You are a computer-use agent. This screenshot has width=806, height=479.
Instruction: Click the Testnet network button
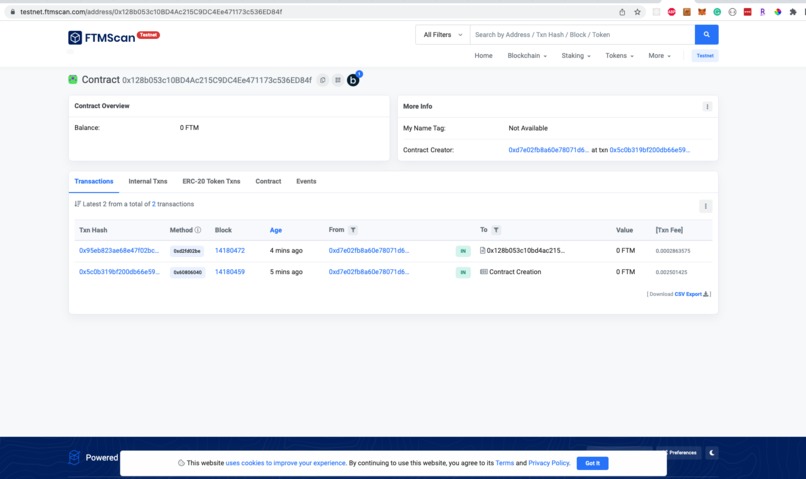pos(705,56)
